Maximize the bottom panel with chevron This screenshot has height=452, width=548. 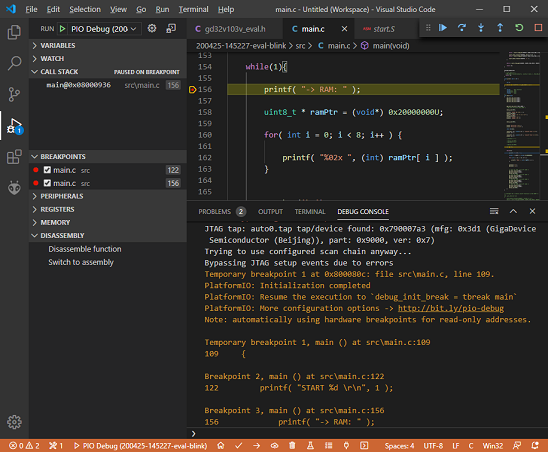point(513,211)
